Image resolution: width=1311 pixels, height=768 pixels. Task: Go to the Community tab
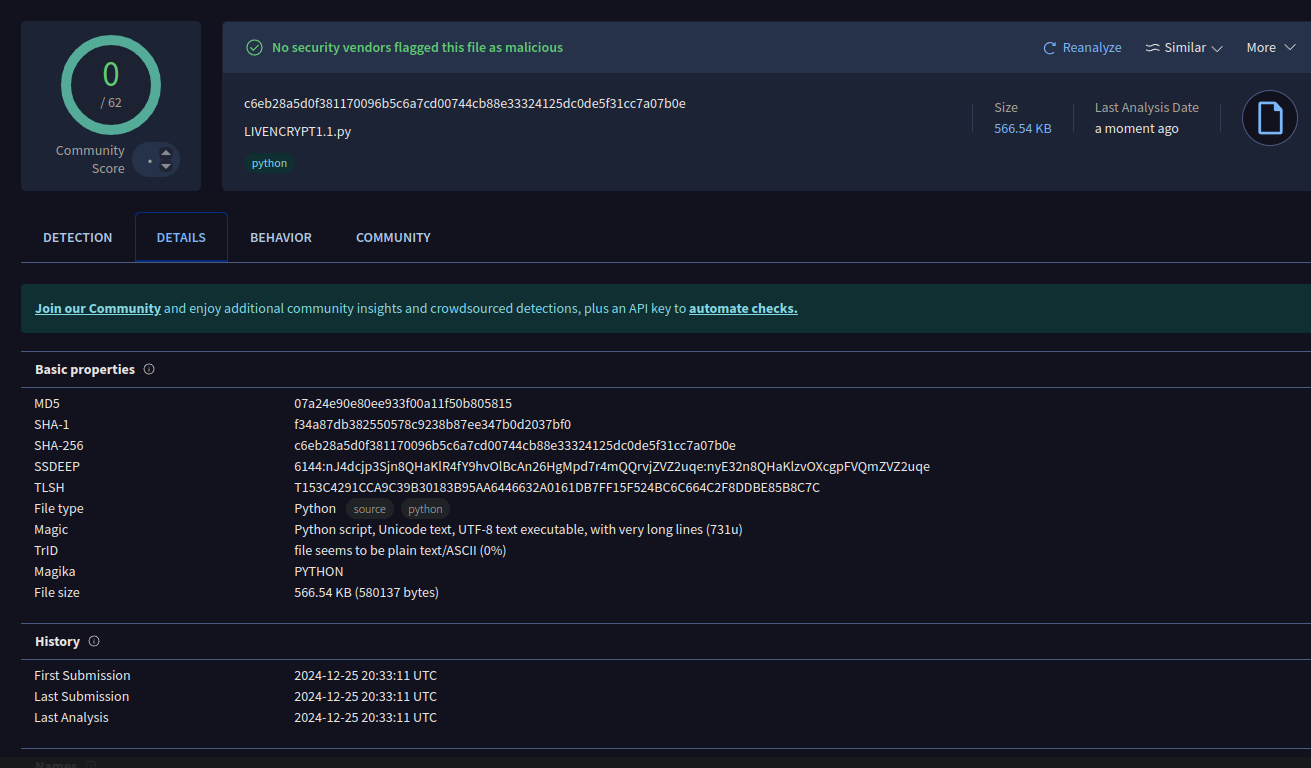[x=393, y=237]
